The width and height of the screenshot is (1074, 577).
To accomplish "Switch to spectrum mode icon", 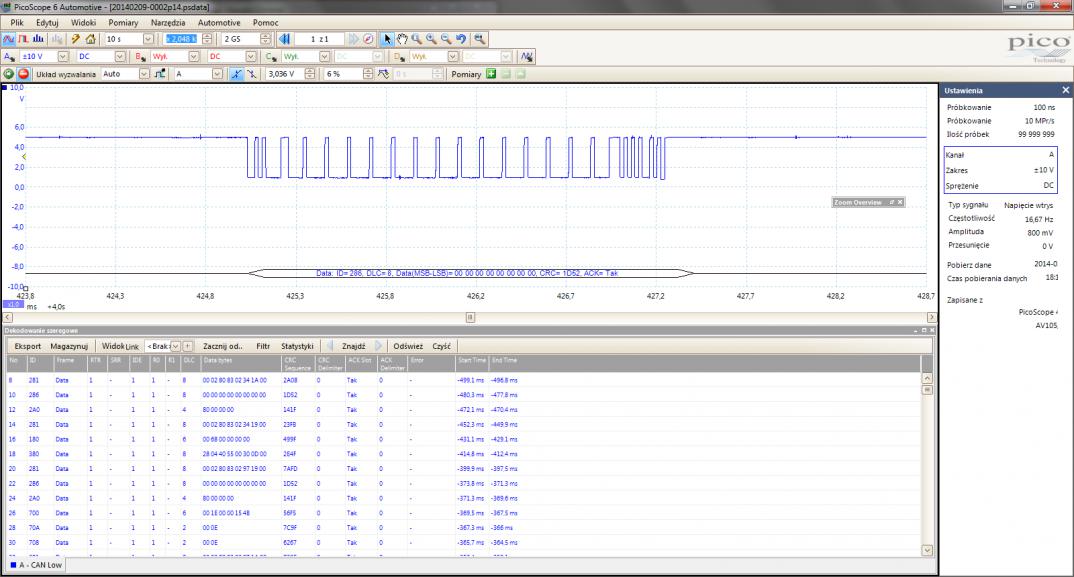I will 37,39.
